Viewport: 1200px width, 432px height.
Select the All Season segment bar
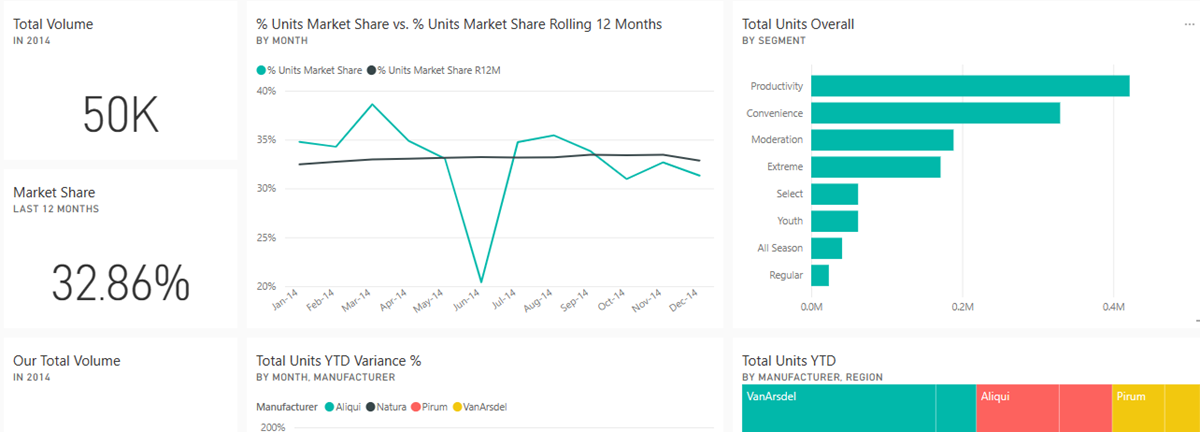(826, 248)
